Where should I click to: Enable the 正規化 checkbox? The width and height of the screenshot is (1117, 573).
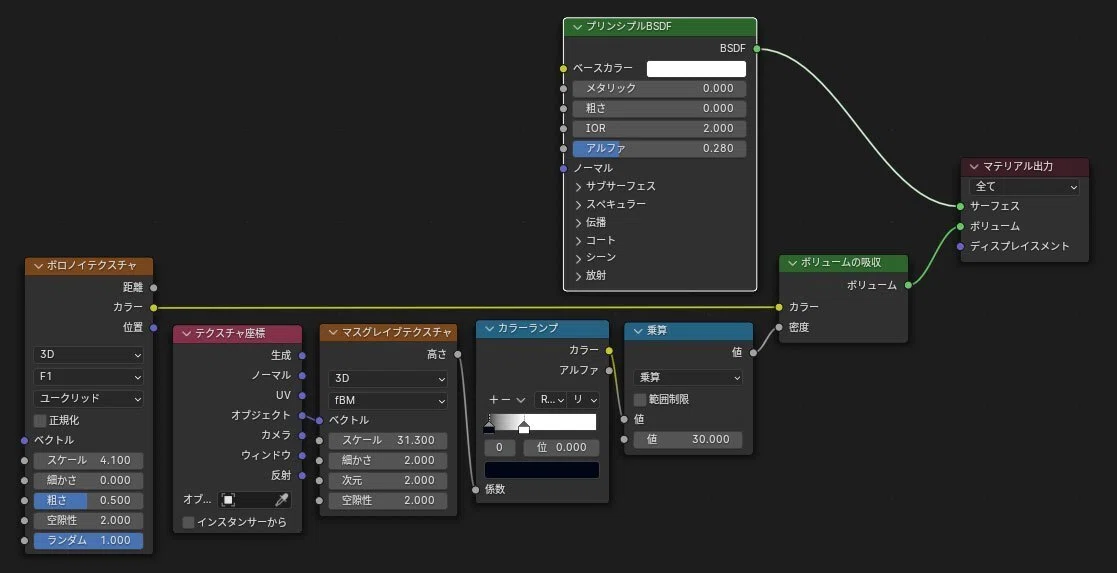point(41,420)
